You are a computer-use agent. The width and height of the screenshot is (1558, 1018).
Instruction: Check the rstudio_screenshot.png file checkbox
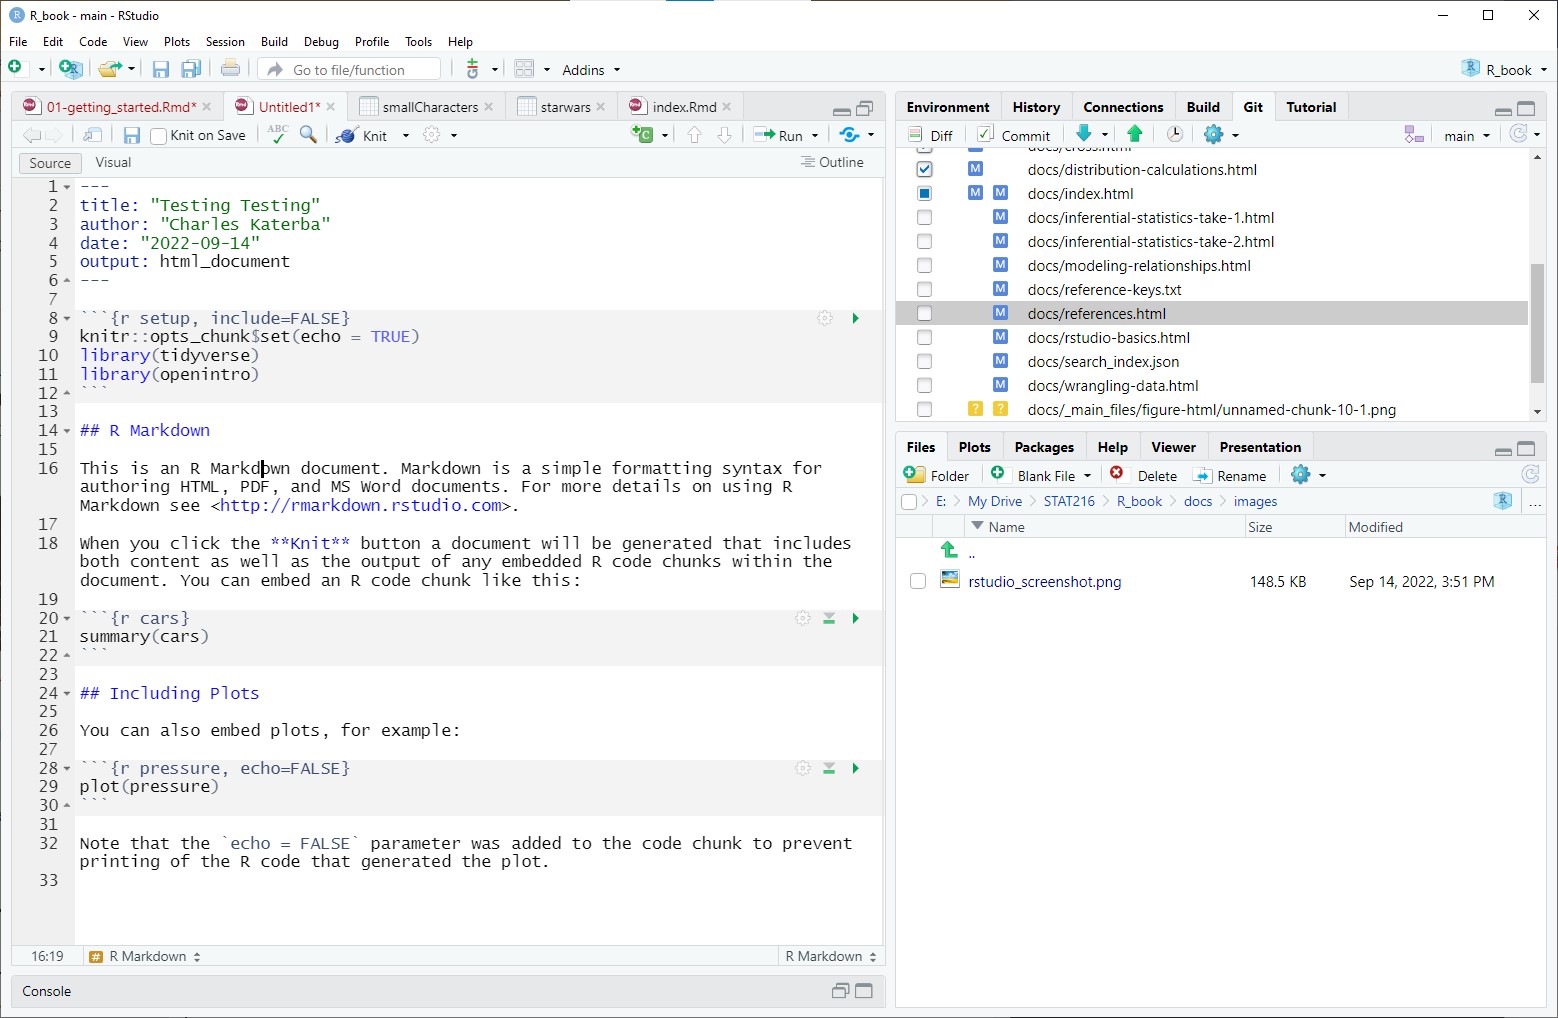coord(918,581)
